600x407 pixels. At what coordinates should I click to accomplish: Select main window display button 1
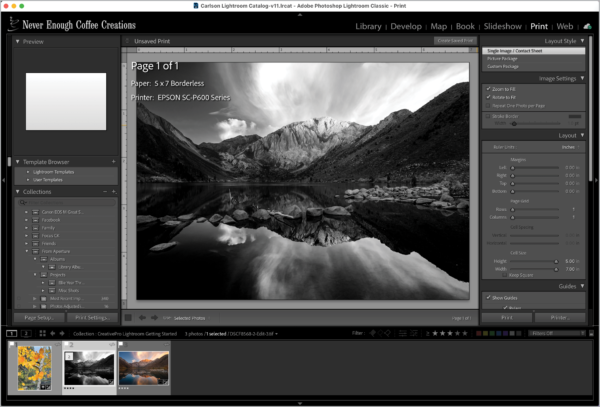12,334
